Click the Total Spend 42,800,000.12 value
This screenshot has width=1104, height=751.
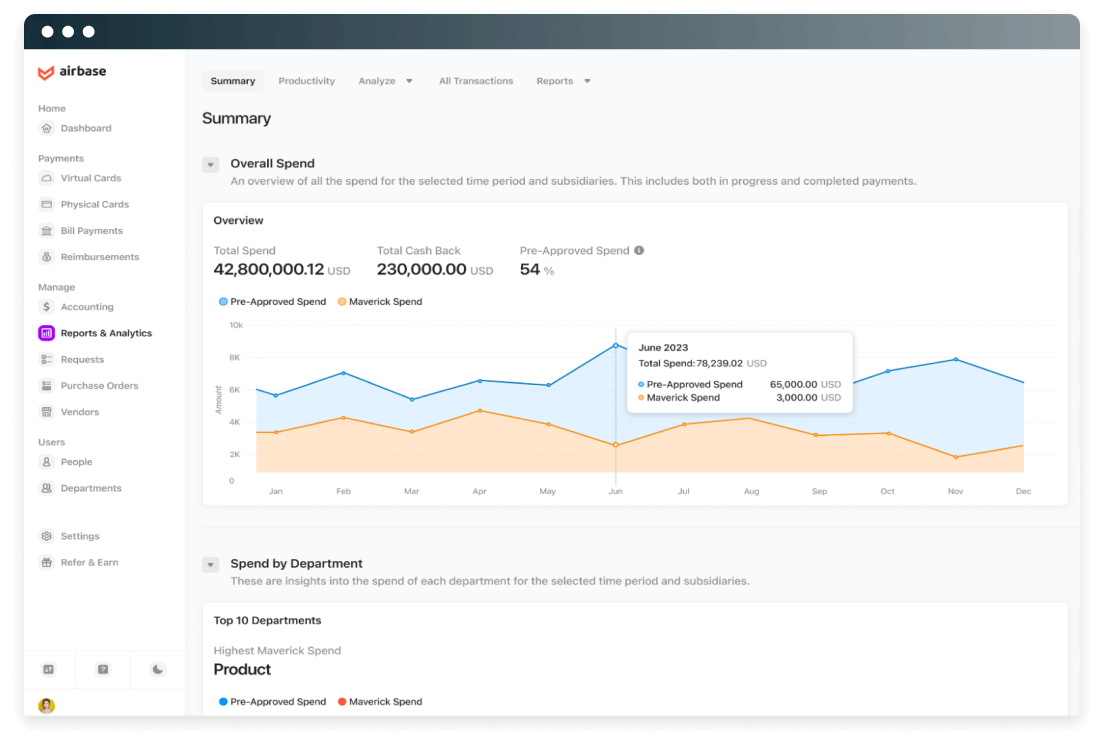pos(269,270)
